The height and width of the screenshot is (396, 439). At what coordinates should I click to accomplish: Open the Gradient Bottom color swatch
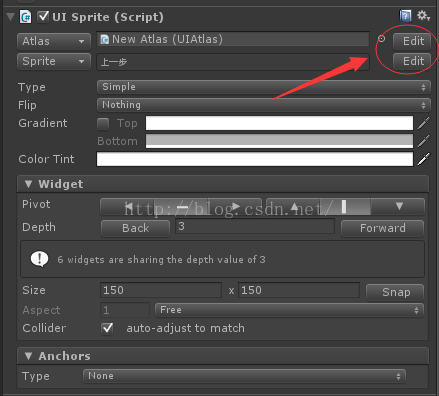tap(279, 141)
